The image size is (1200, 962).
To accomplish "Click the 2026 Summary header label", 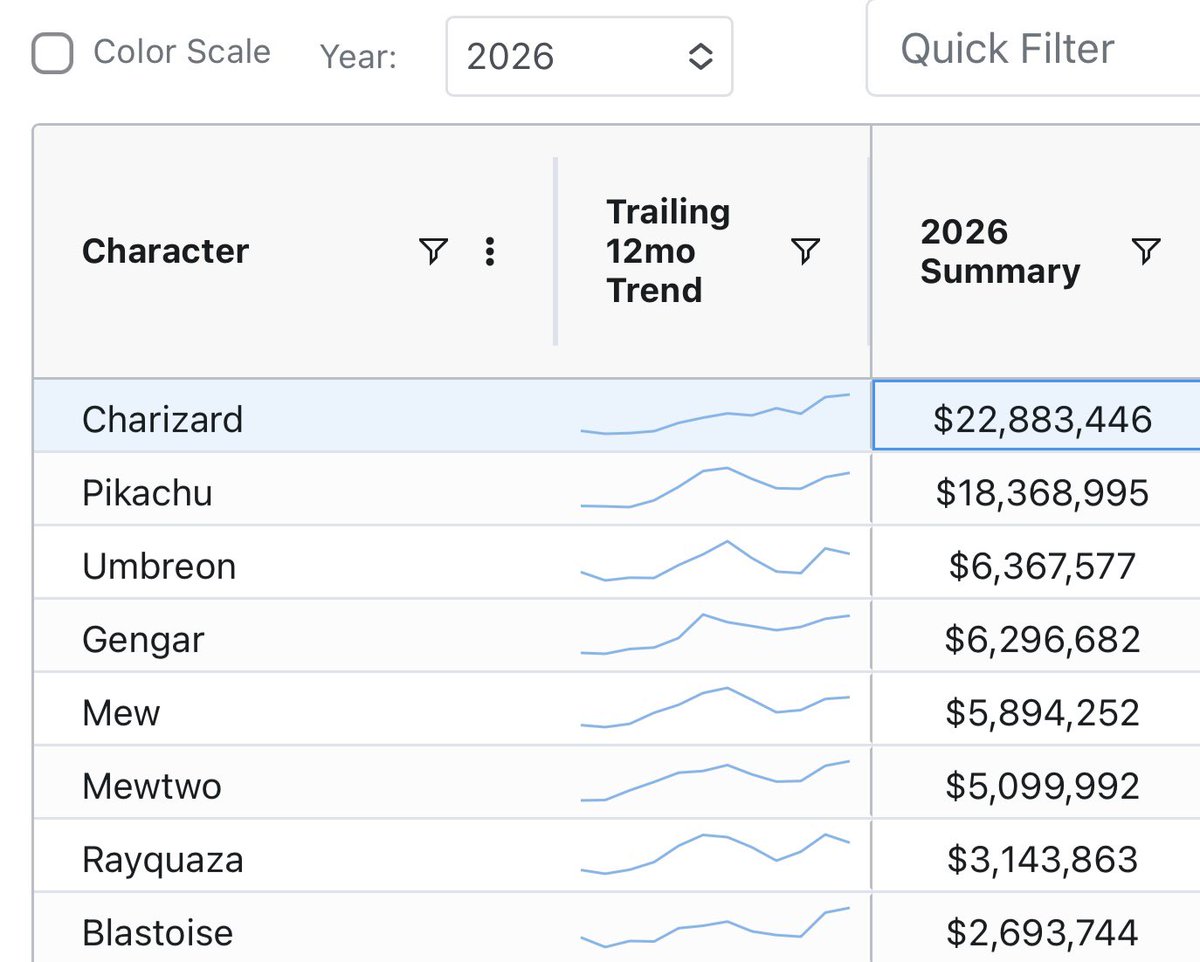I will click(x=1000, y=252).
